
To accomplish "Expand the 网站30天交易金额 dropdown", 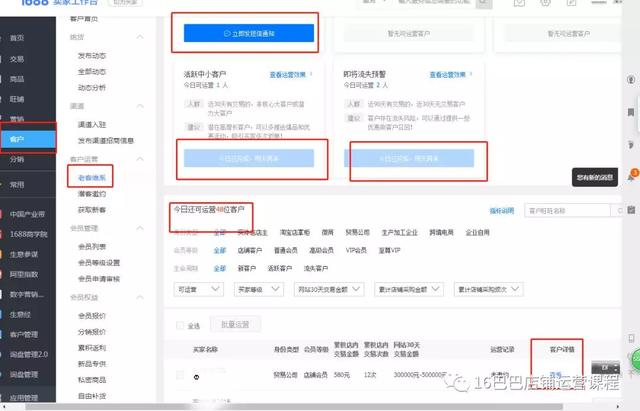I will [329, 289].
